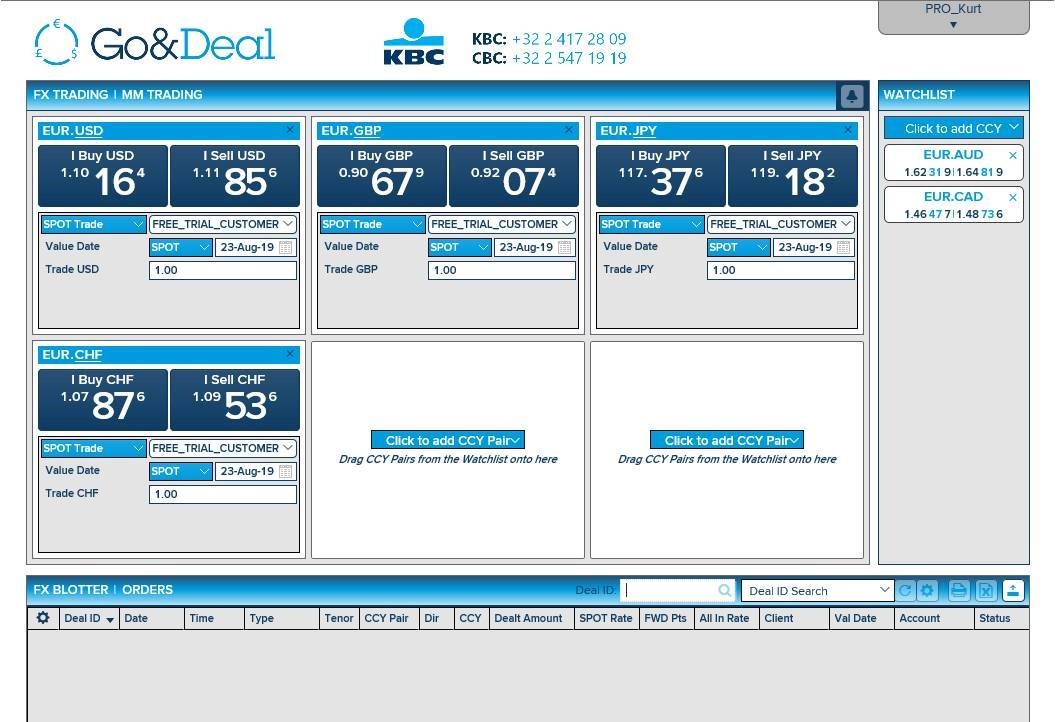Open column settings gear in blotter header
The image size is (1055, 722).
click(43, 618)
